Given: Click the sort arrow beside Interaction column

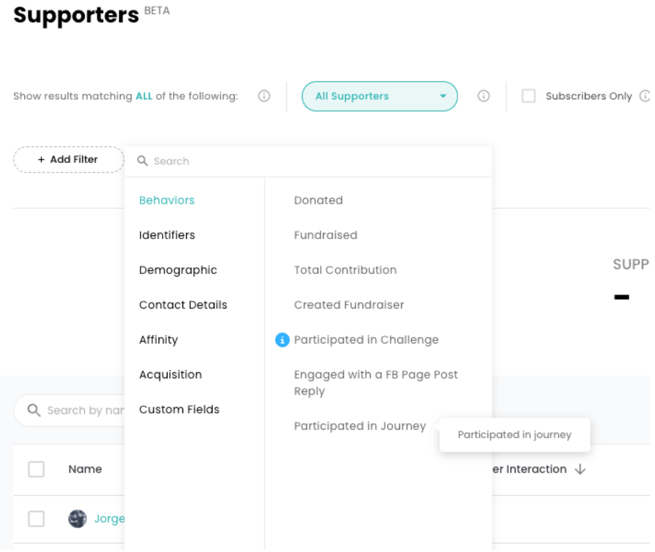Looking at the screenshot, I should [580, 469].
